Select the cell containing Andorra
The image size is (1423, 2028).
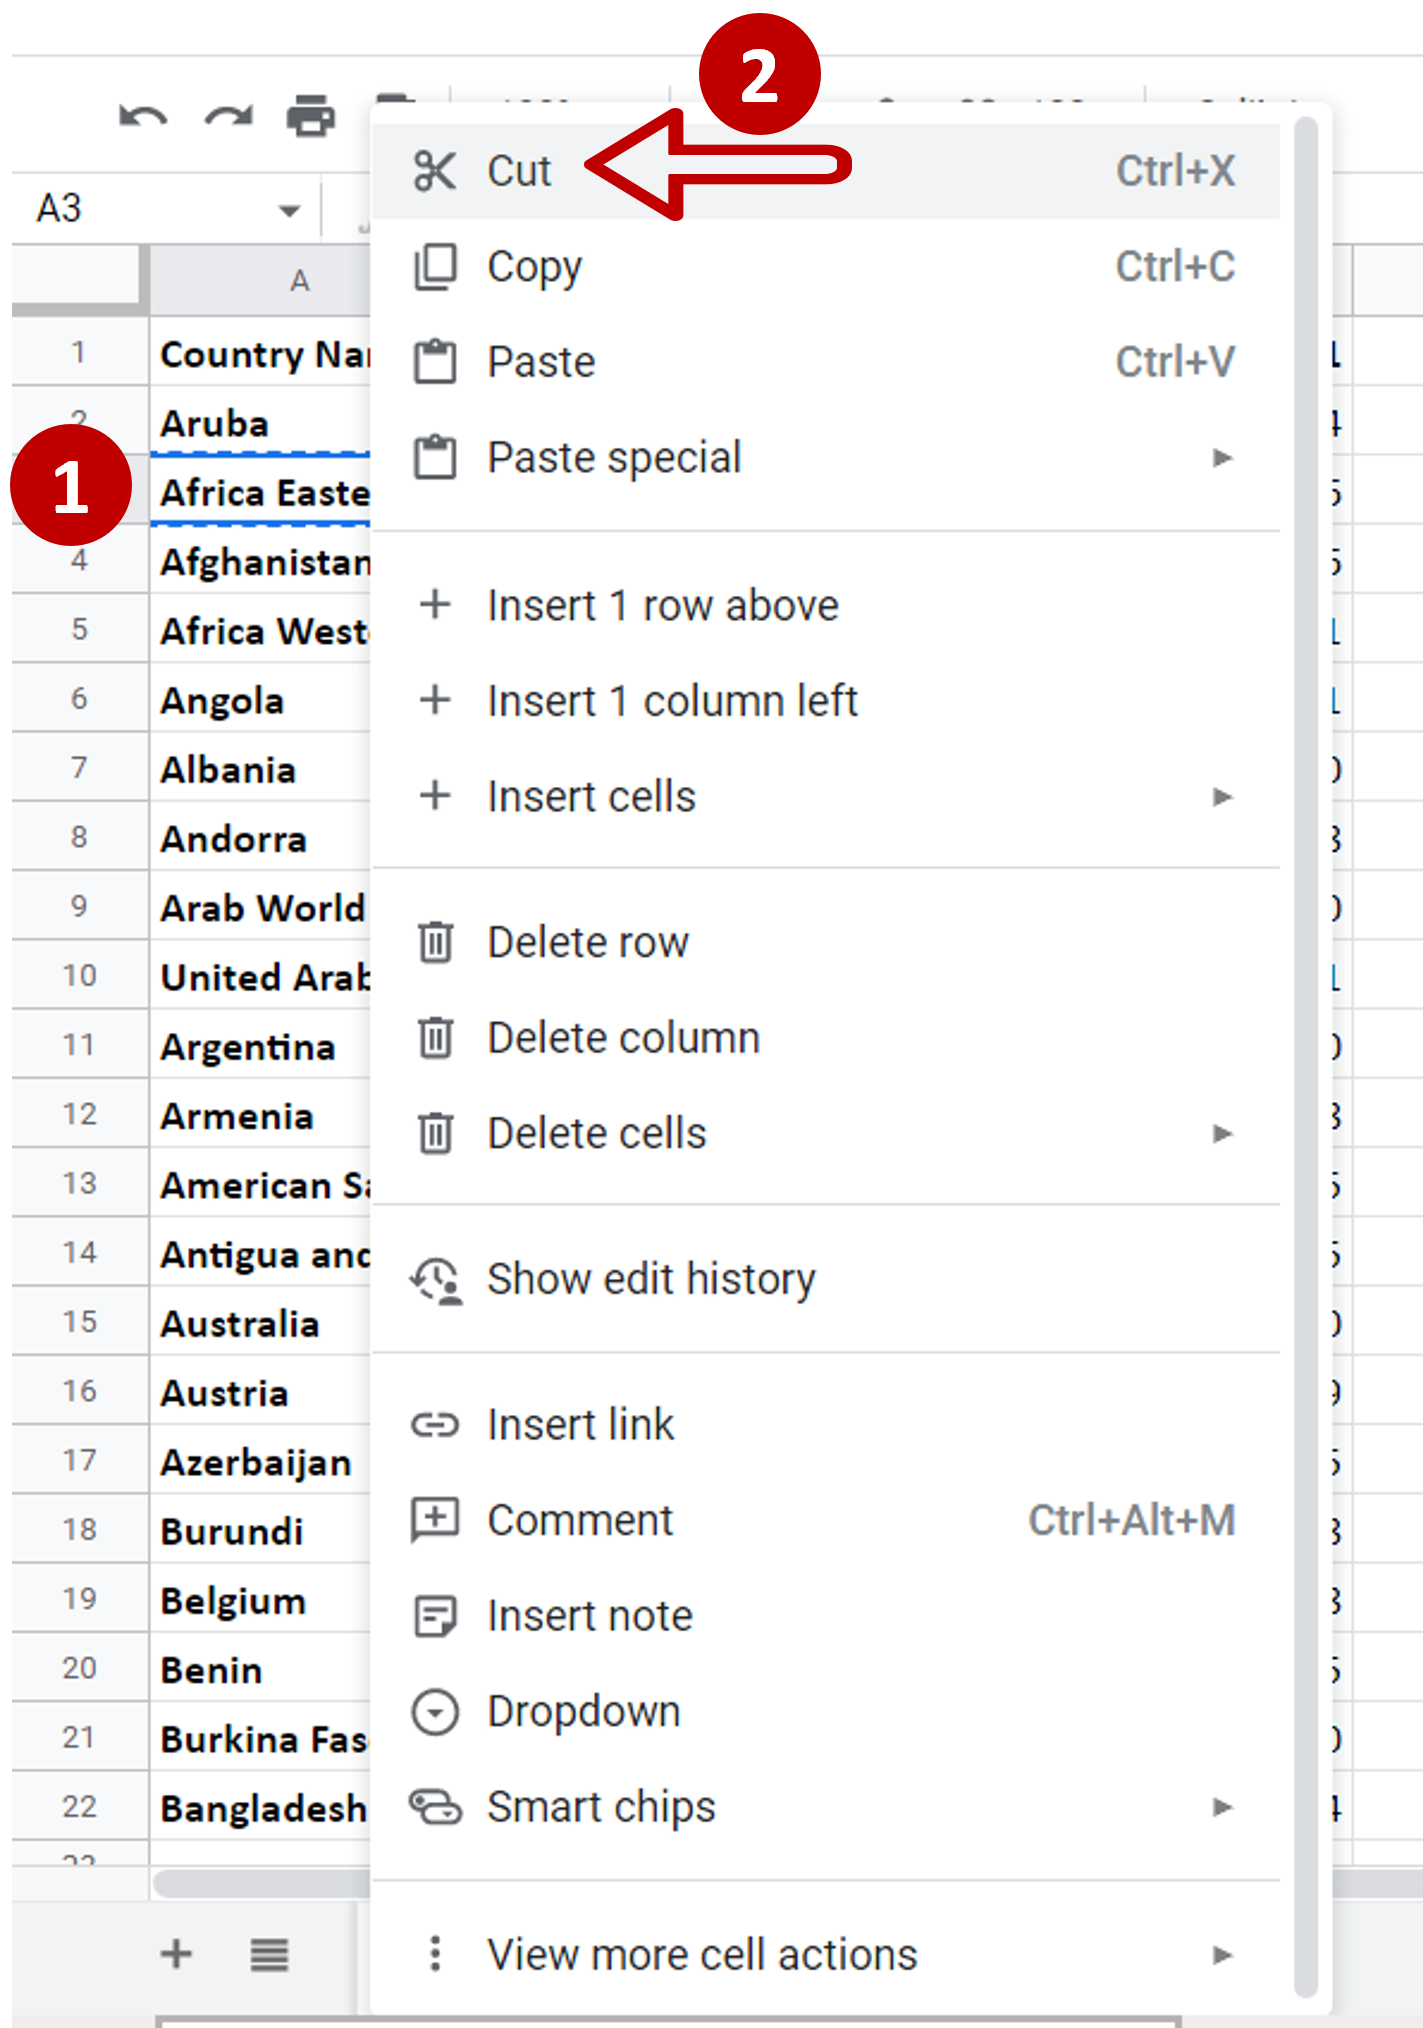click(261, 837)
